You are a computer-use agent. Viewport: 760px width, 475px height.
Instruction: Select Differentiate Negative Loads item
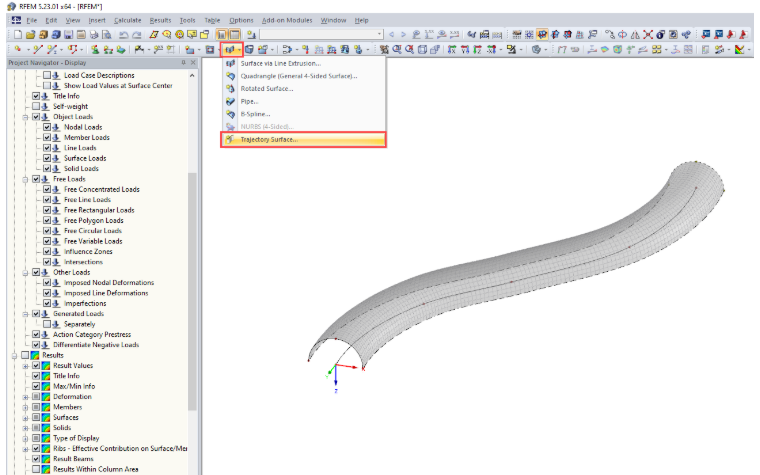coord(96,345)
